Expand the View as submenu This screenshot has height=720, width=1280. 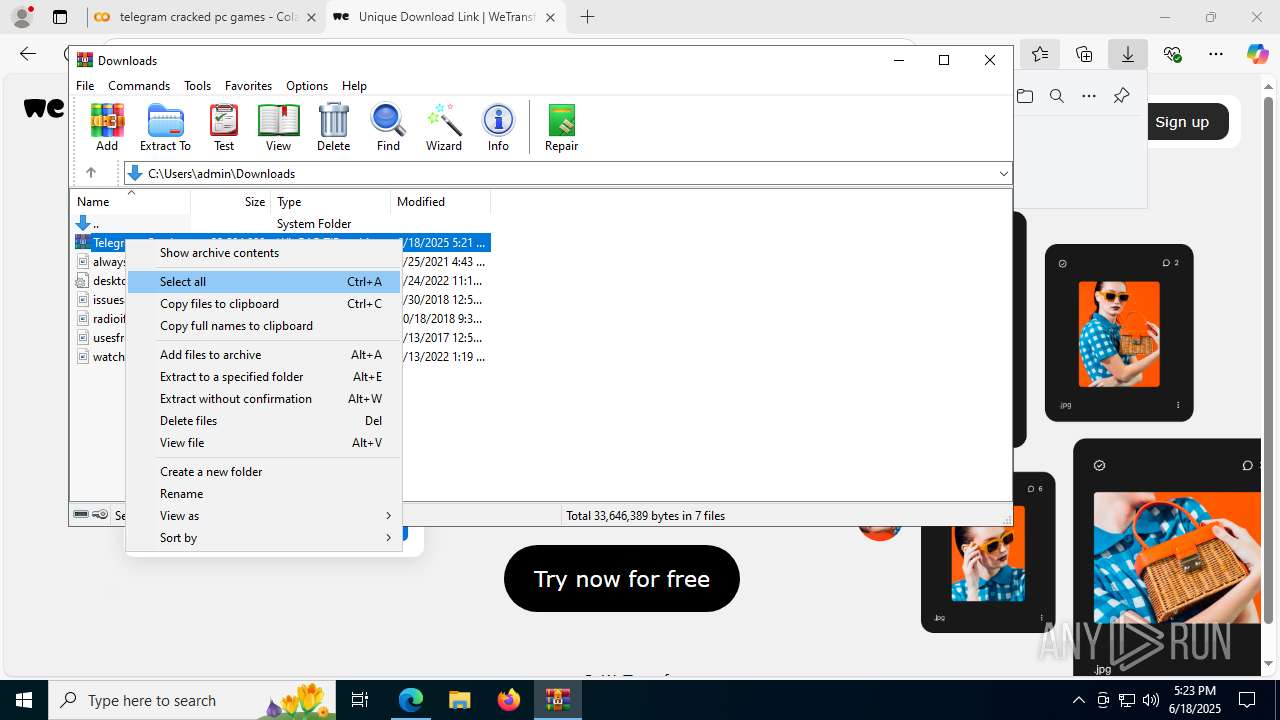click(x=264, y=516)
